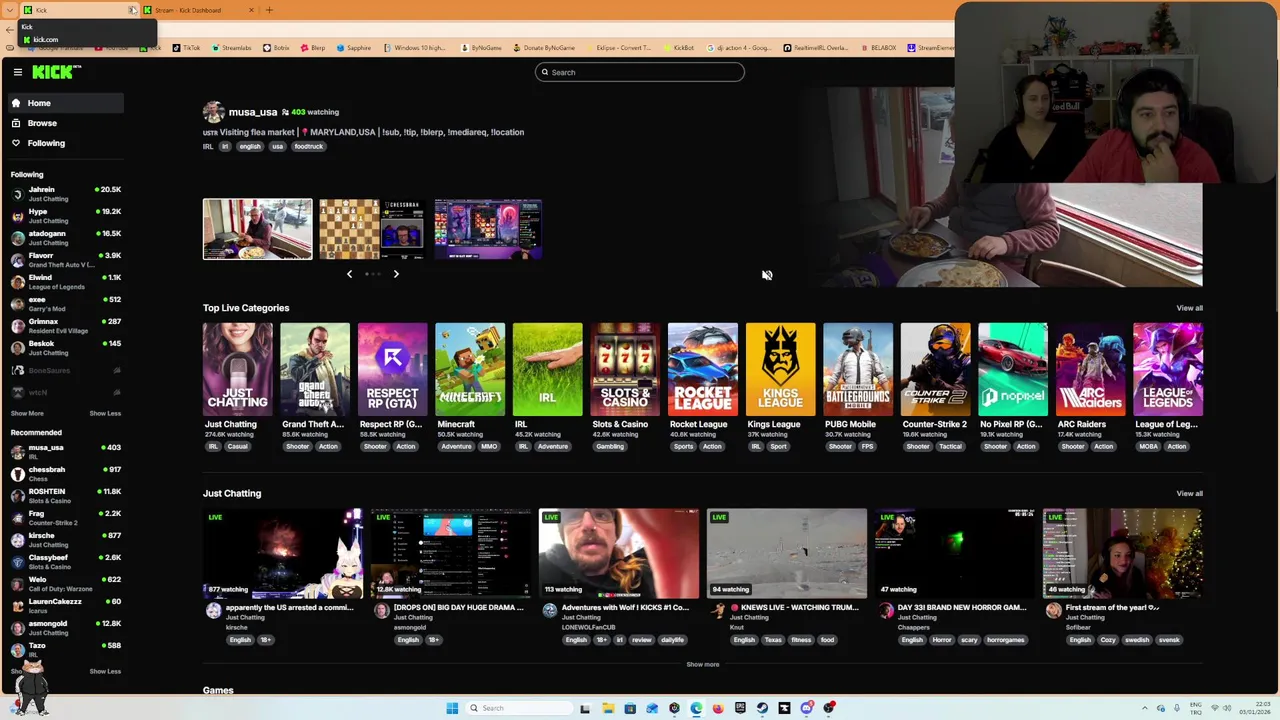Open the Kick hamburger sidebar menu
Viewport: 1280px width, 720px height.
[17, 72]
